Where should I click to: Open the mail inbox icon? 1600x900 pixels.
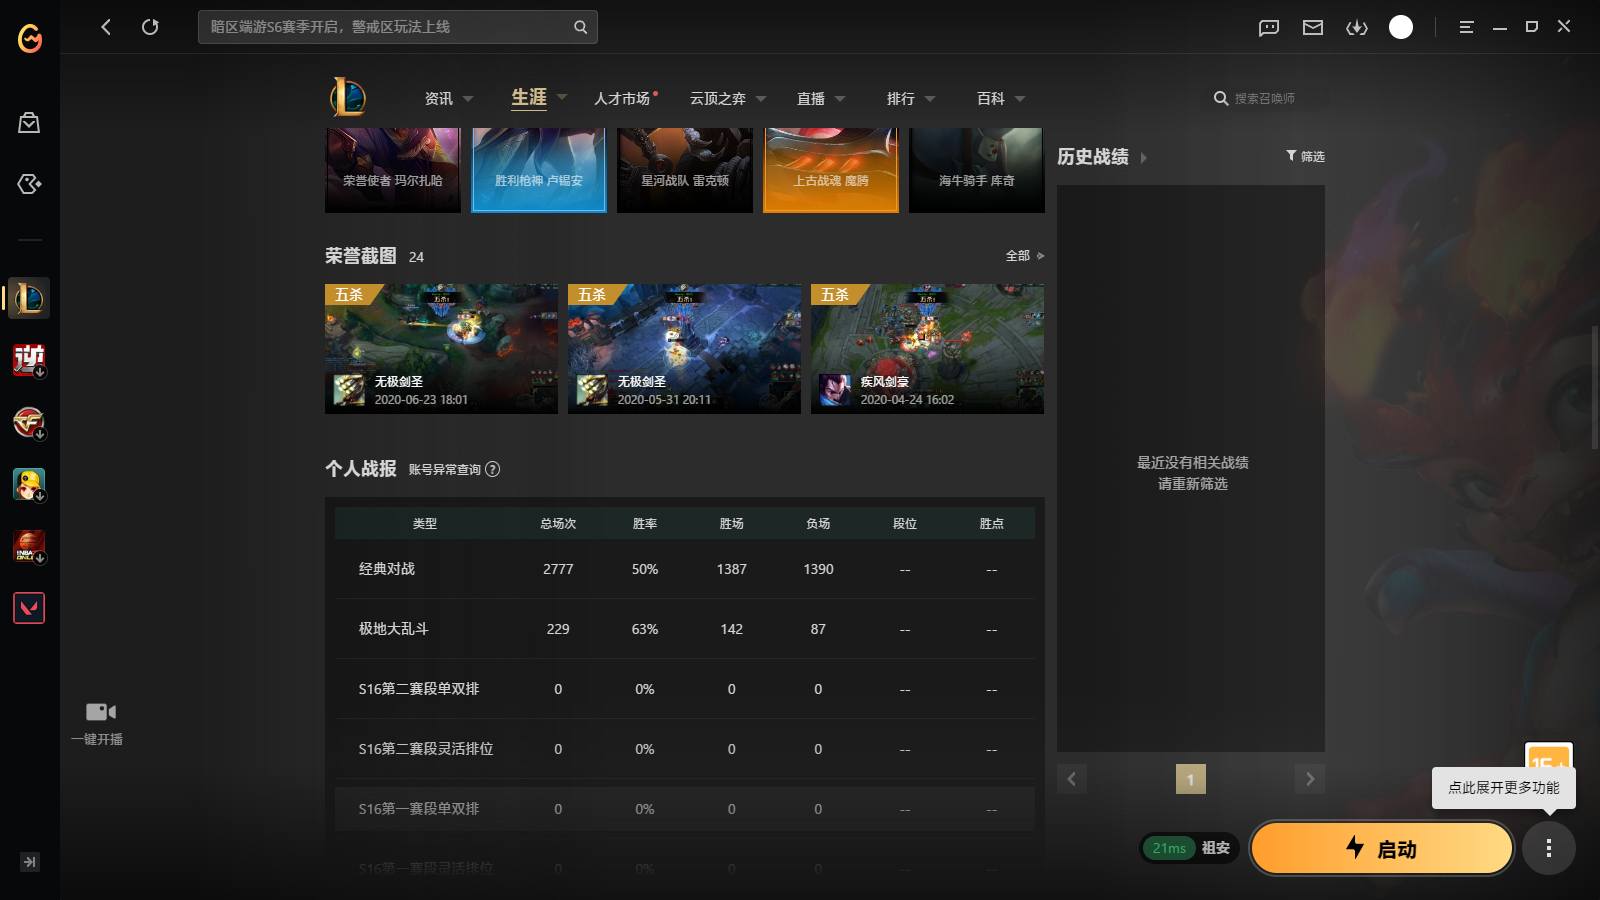point(1313,28)
